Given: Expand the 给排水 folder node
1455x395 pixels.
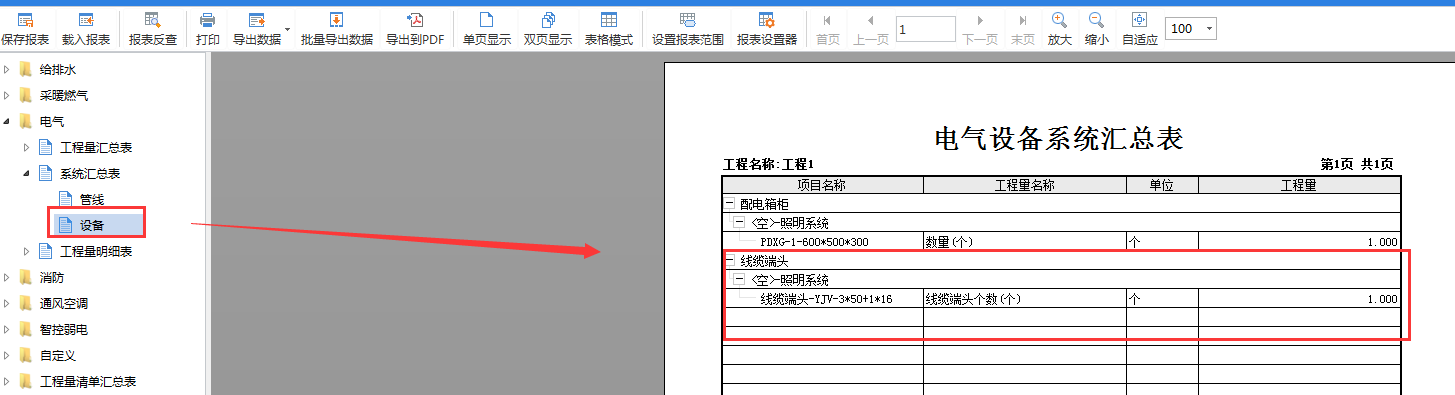Looking at the screenshot, I should (x=7, y=70).
